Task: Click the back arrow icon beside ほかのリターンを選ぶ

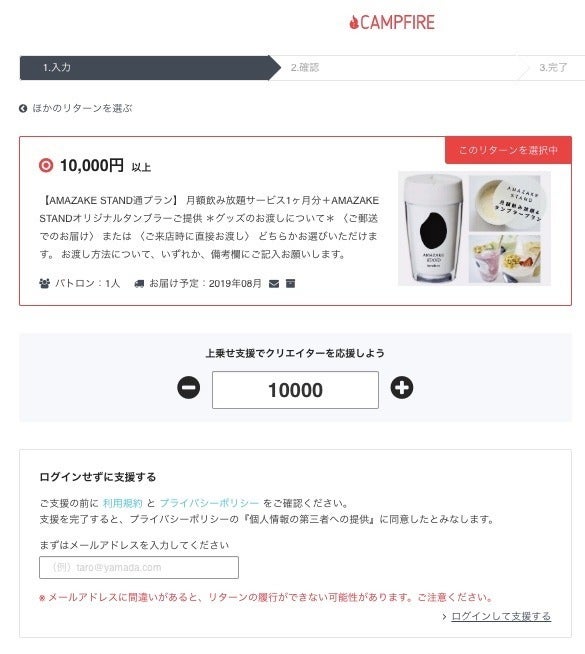Action: pyautogui.click(x=23, y=108)
